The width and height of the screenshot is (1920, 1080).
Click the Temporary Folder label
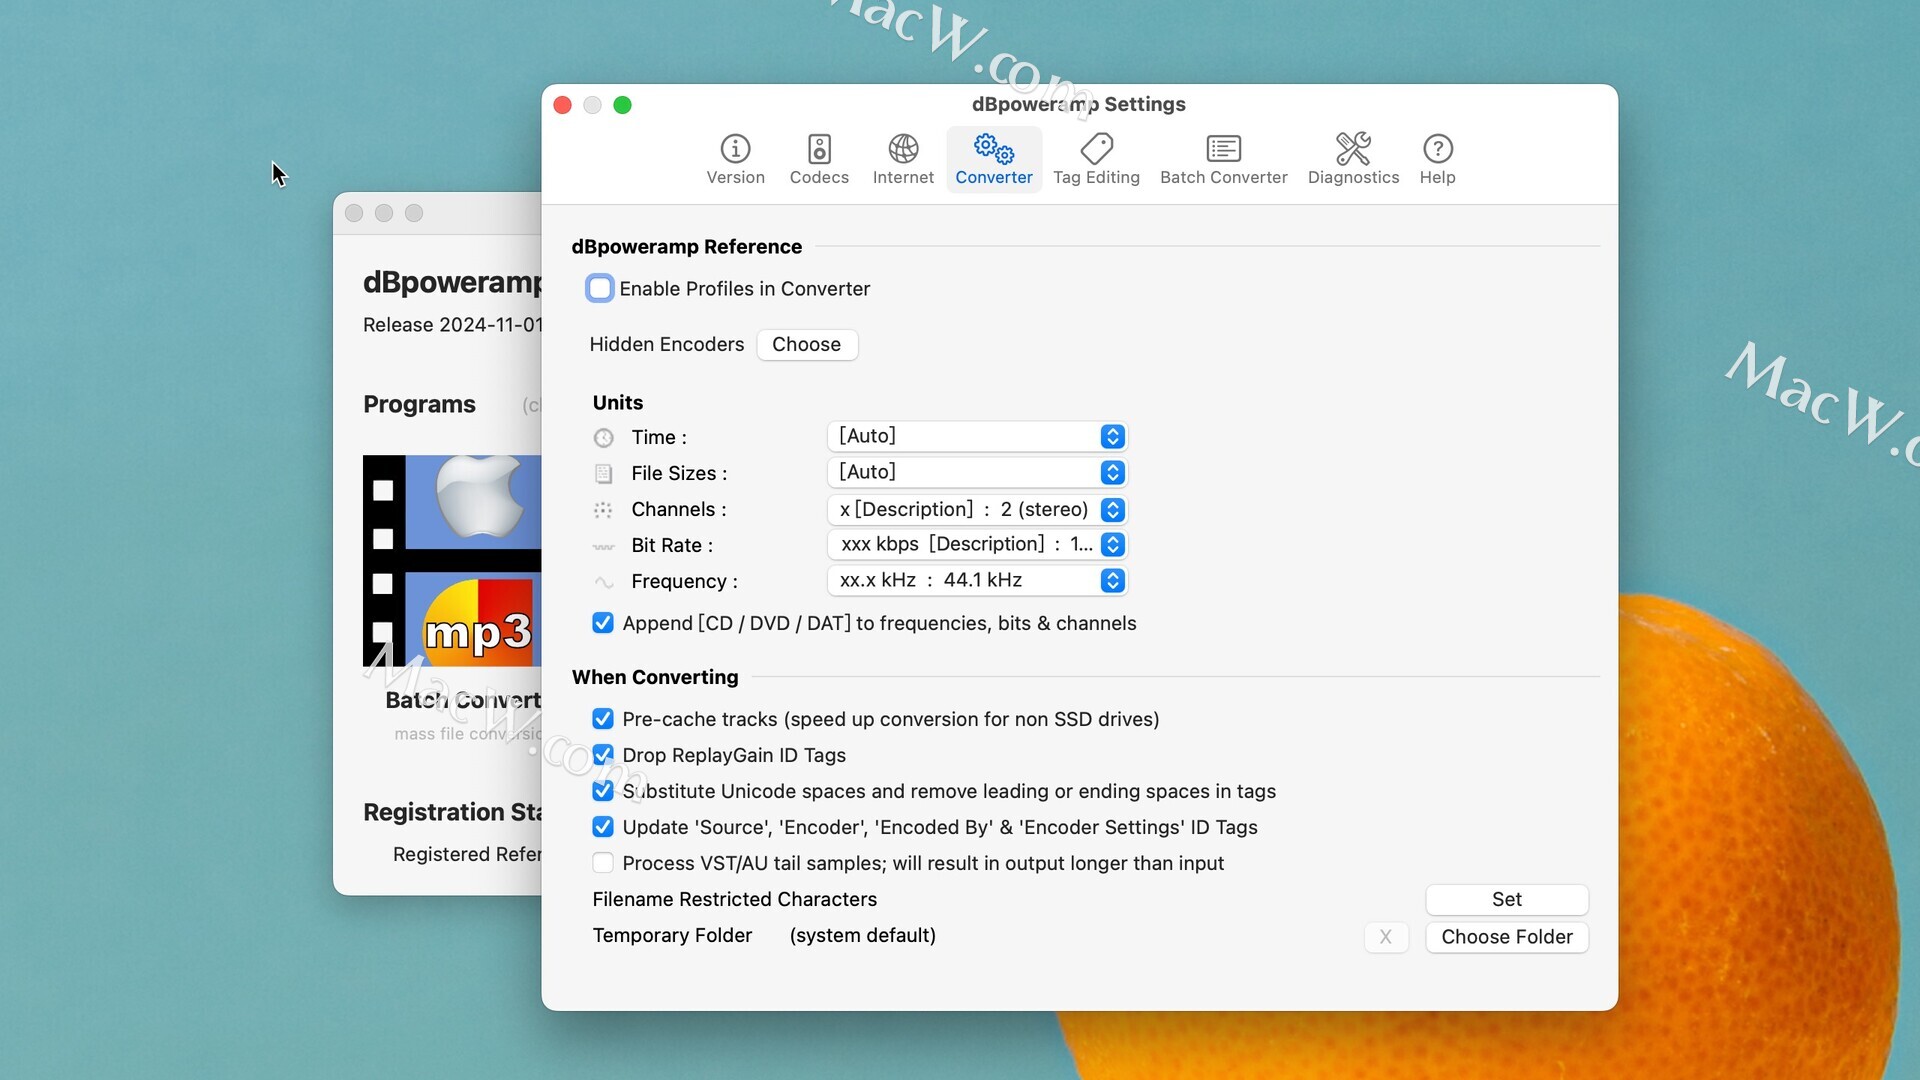(x=672, y=936)
